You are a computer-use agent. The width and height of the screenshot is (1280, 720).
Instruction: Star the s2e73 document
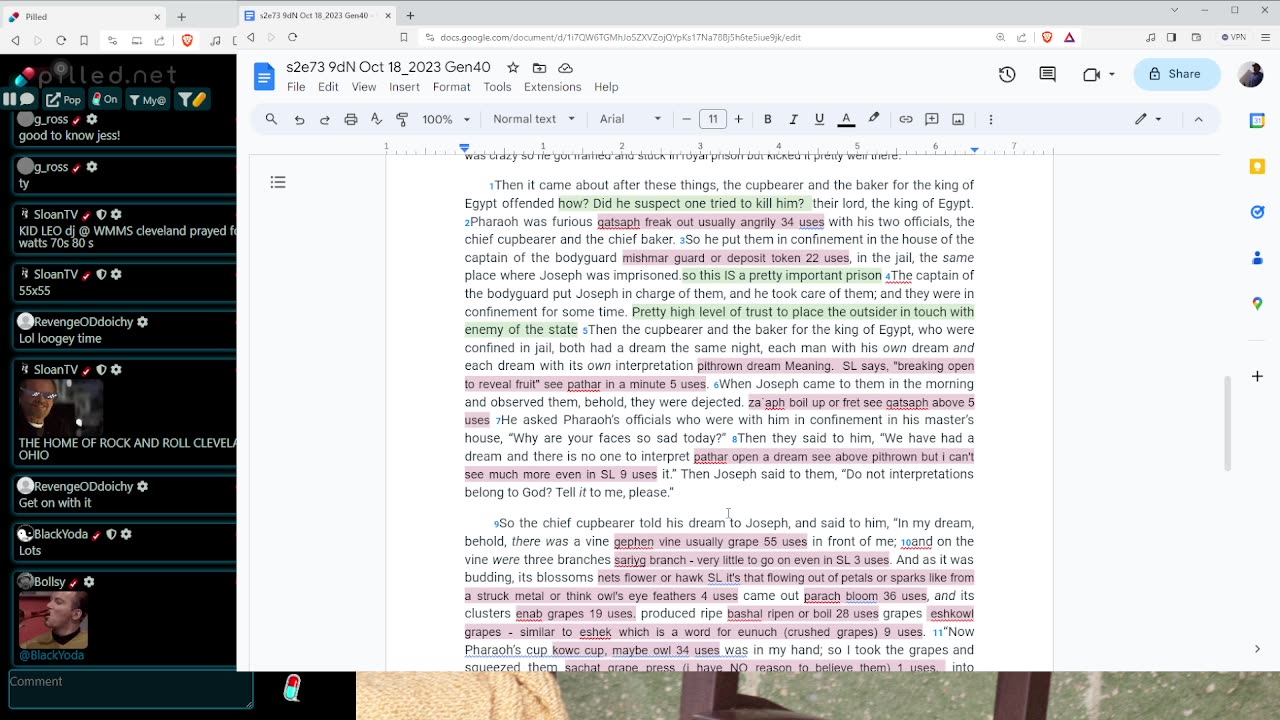tap(513, 68)
